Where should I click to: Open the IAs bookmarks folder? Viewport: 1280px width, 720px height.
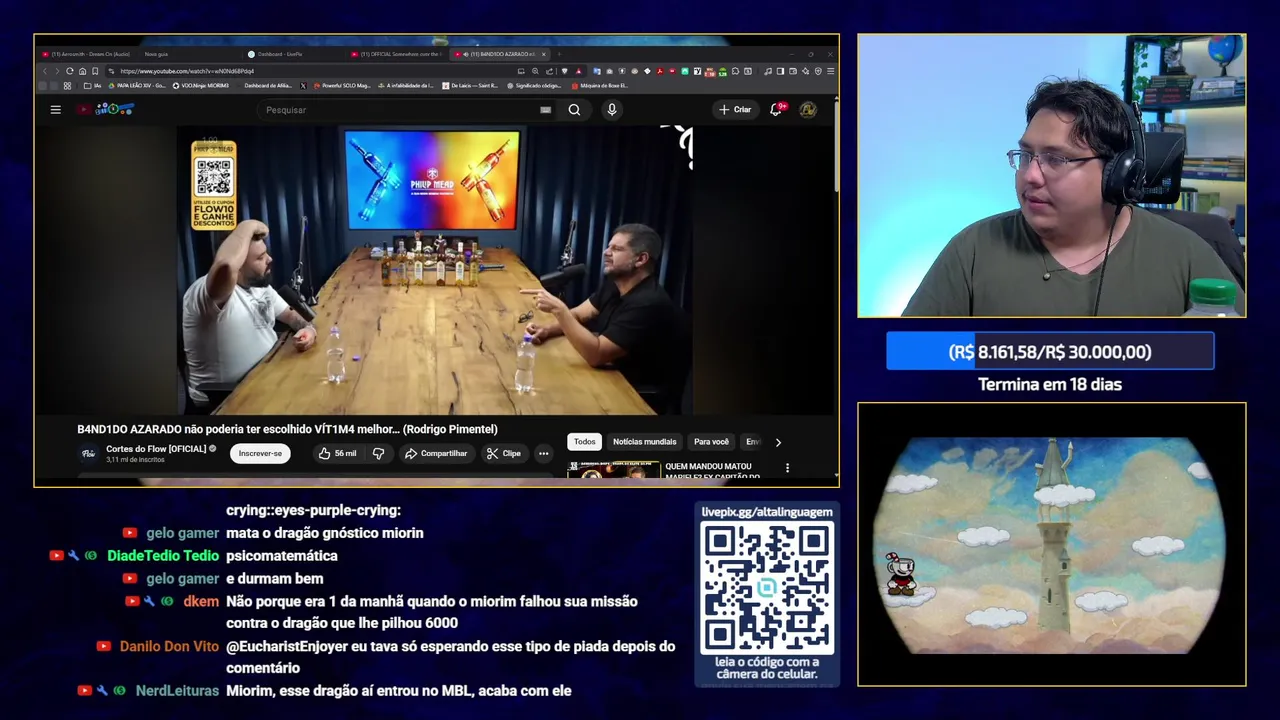(92, 86)
